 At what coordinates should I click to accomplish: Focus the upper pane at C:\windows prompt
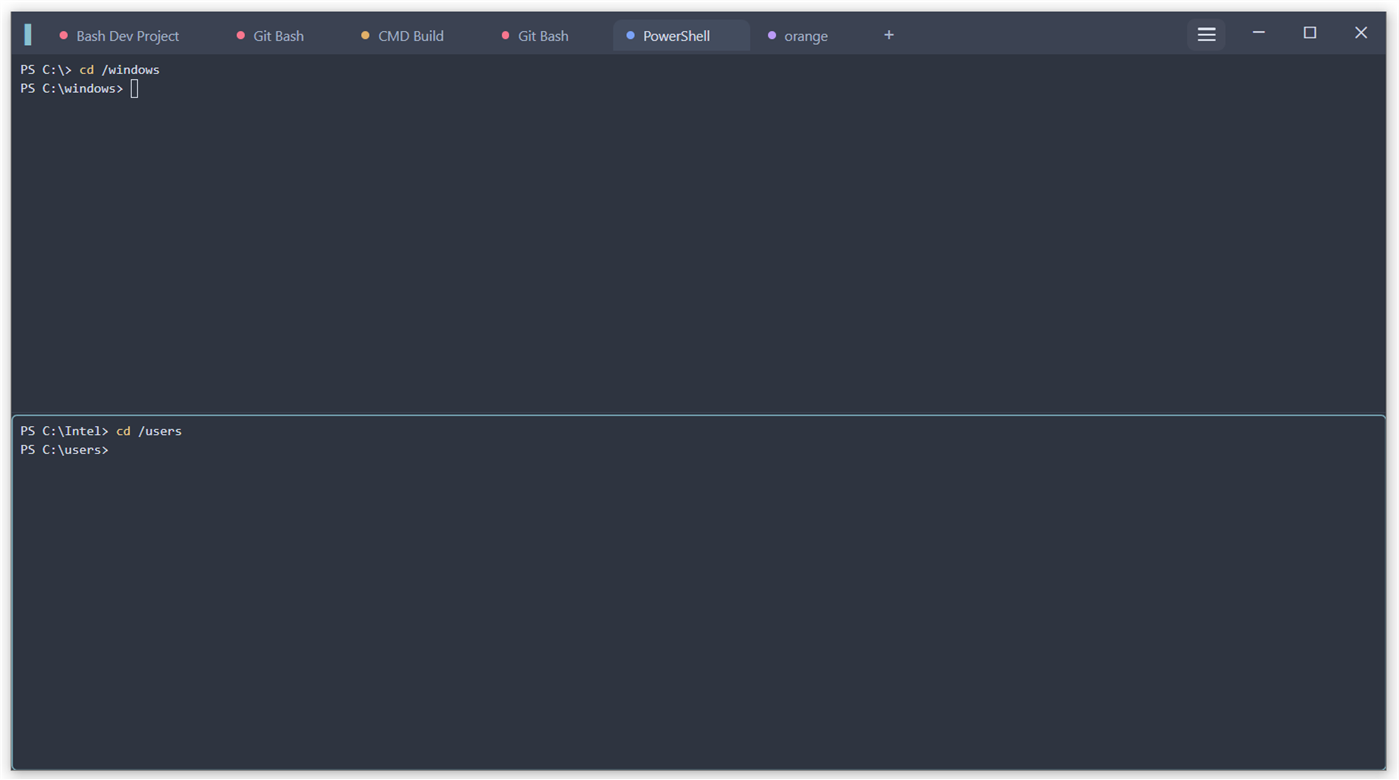pos(698,234)
